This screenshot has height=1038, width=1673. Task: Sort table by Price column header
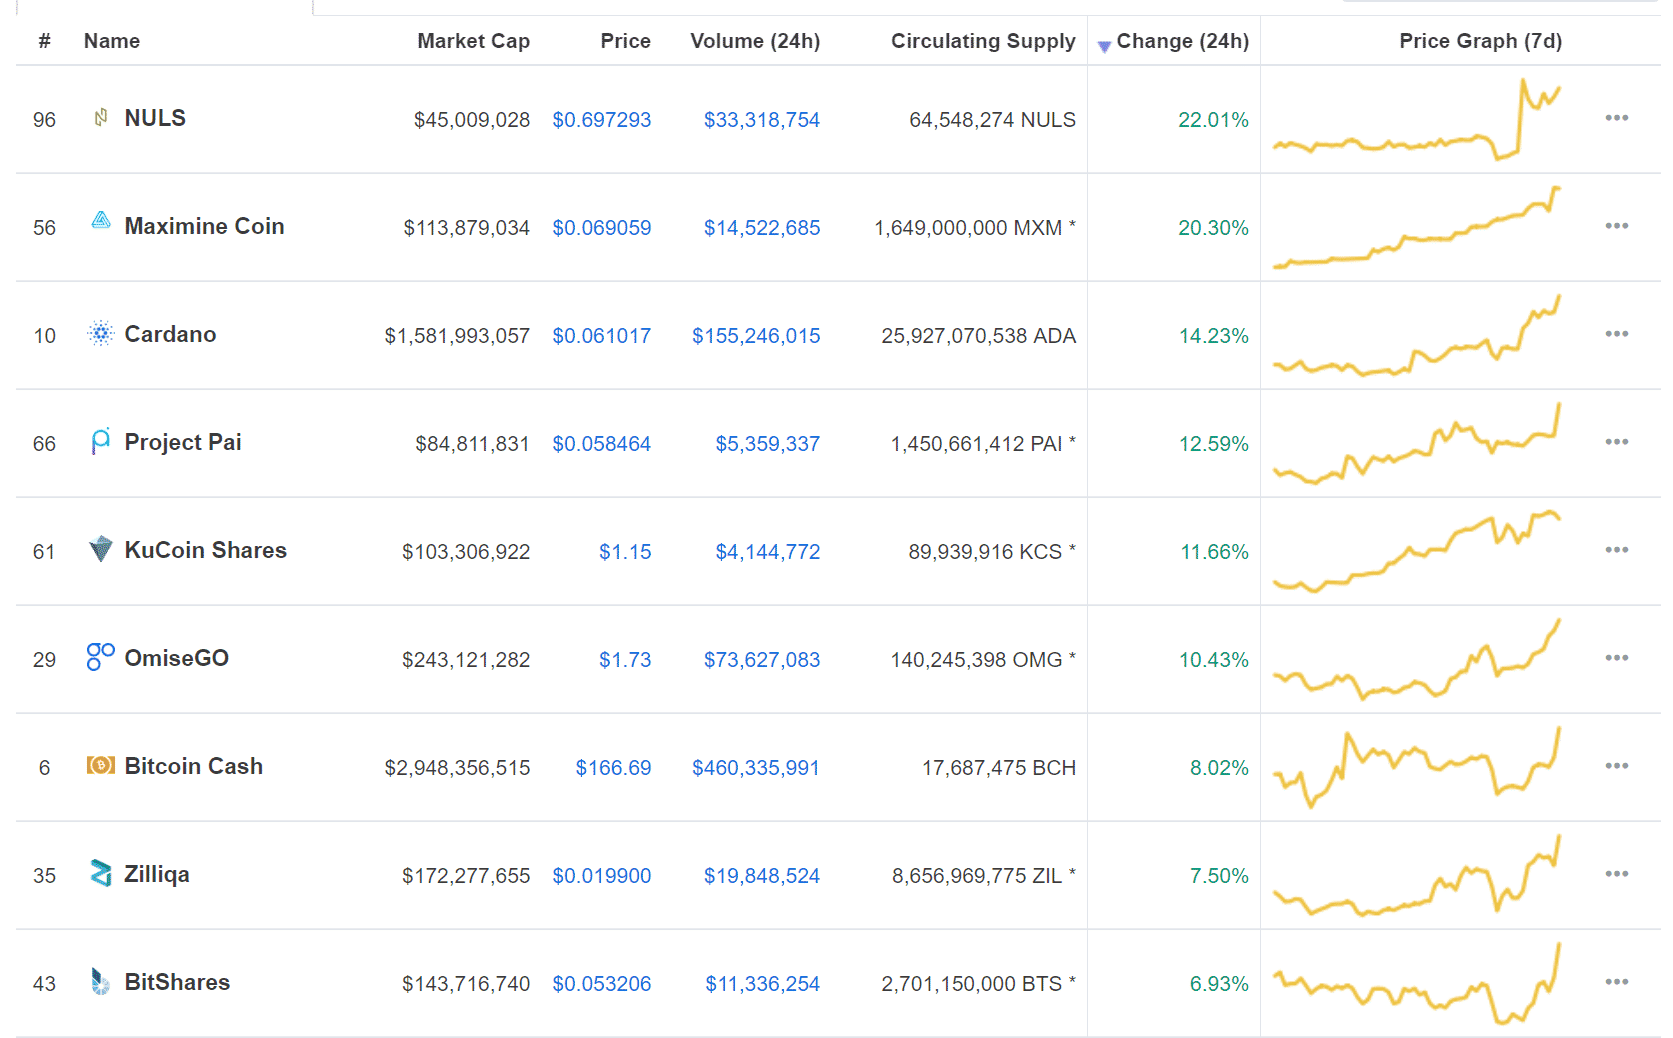point(625,41)
